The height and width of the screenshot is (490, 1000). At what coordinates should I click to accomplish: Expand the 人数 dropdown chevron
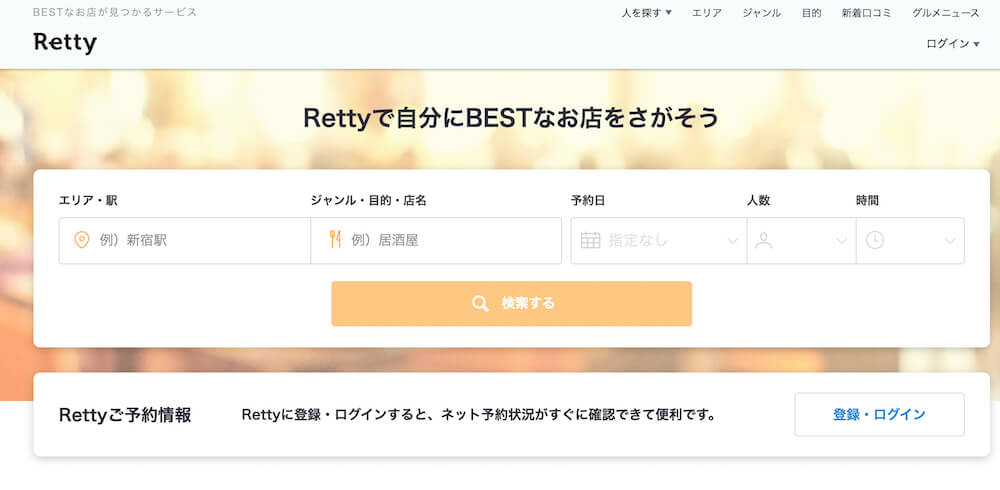[x=842, y=241]
